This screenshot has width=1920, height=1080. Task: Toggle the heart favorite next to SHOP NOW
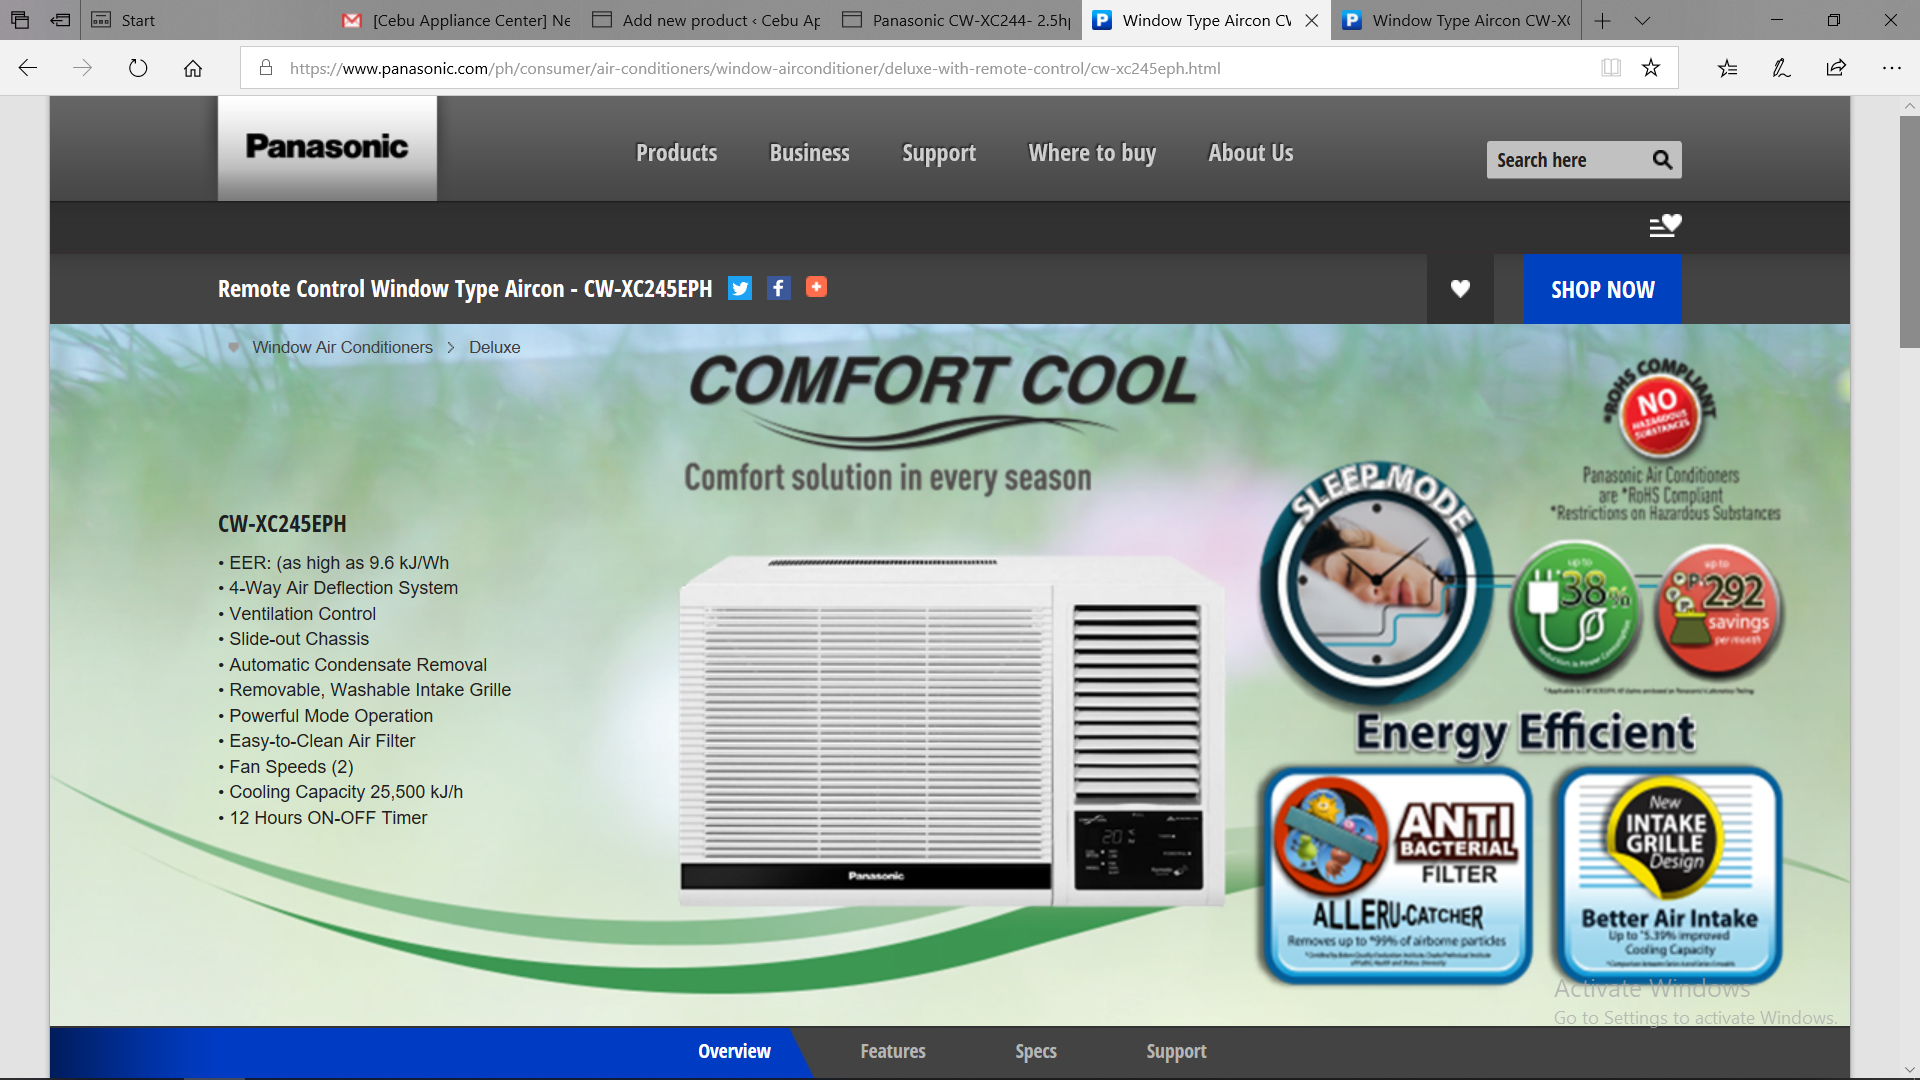[x=1460, y=289]
